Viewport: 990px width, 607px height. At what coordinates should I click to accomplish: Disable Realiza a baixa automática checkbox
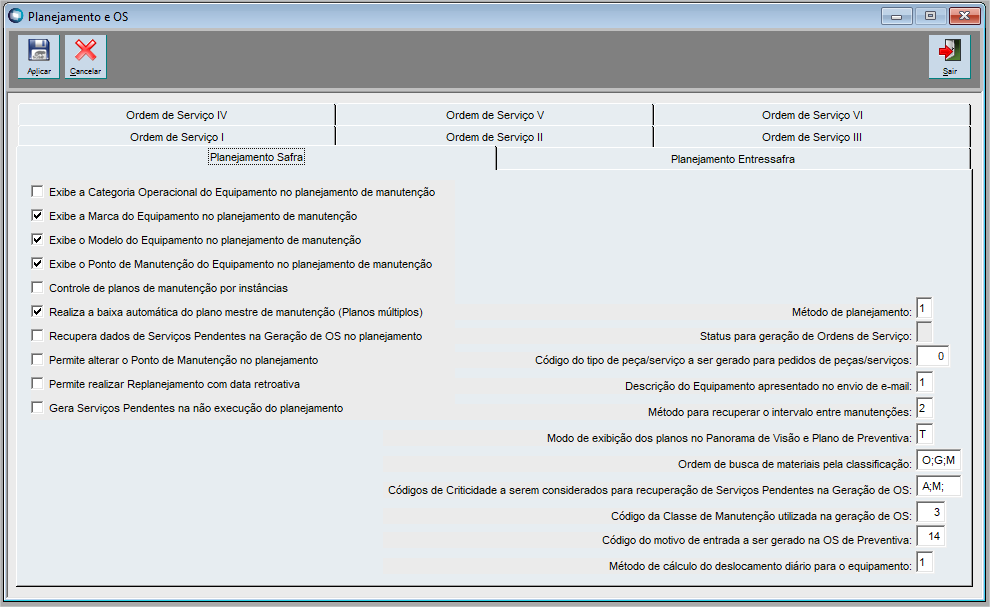coord(37,311)
